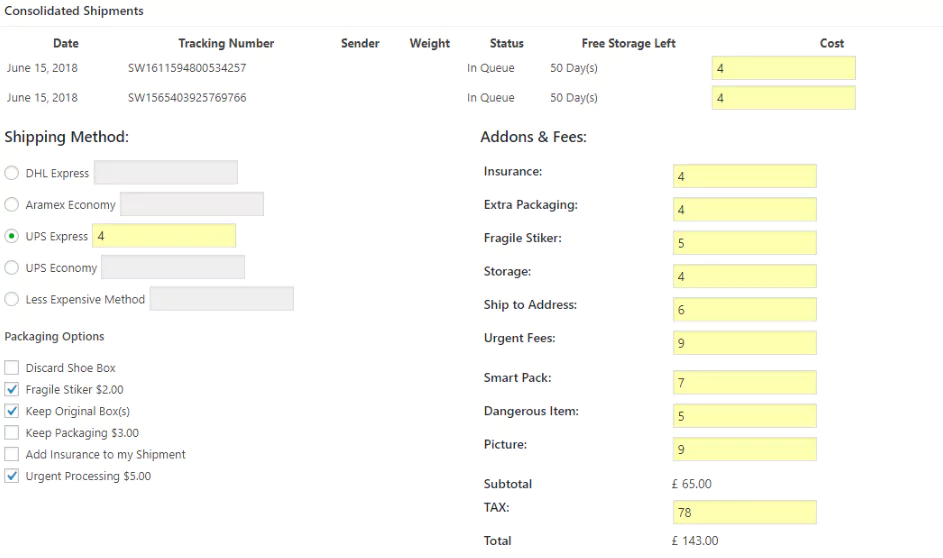The height and width of the screenshot is (558, 943).
Task: Click the Dangerous Item fee field
Action: (x=744, y=416)
